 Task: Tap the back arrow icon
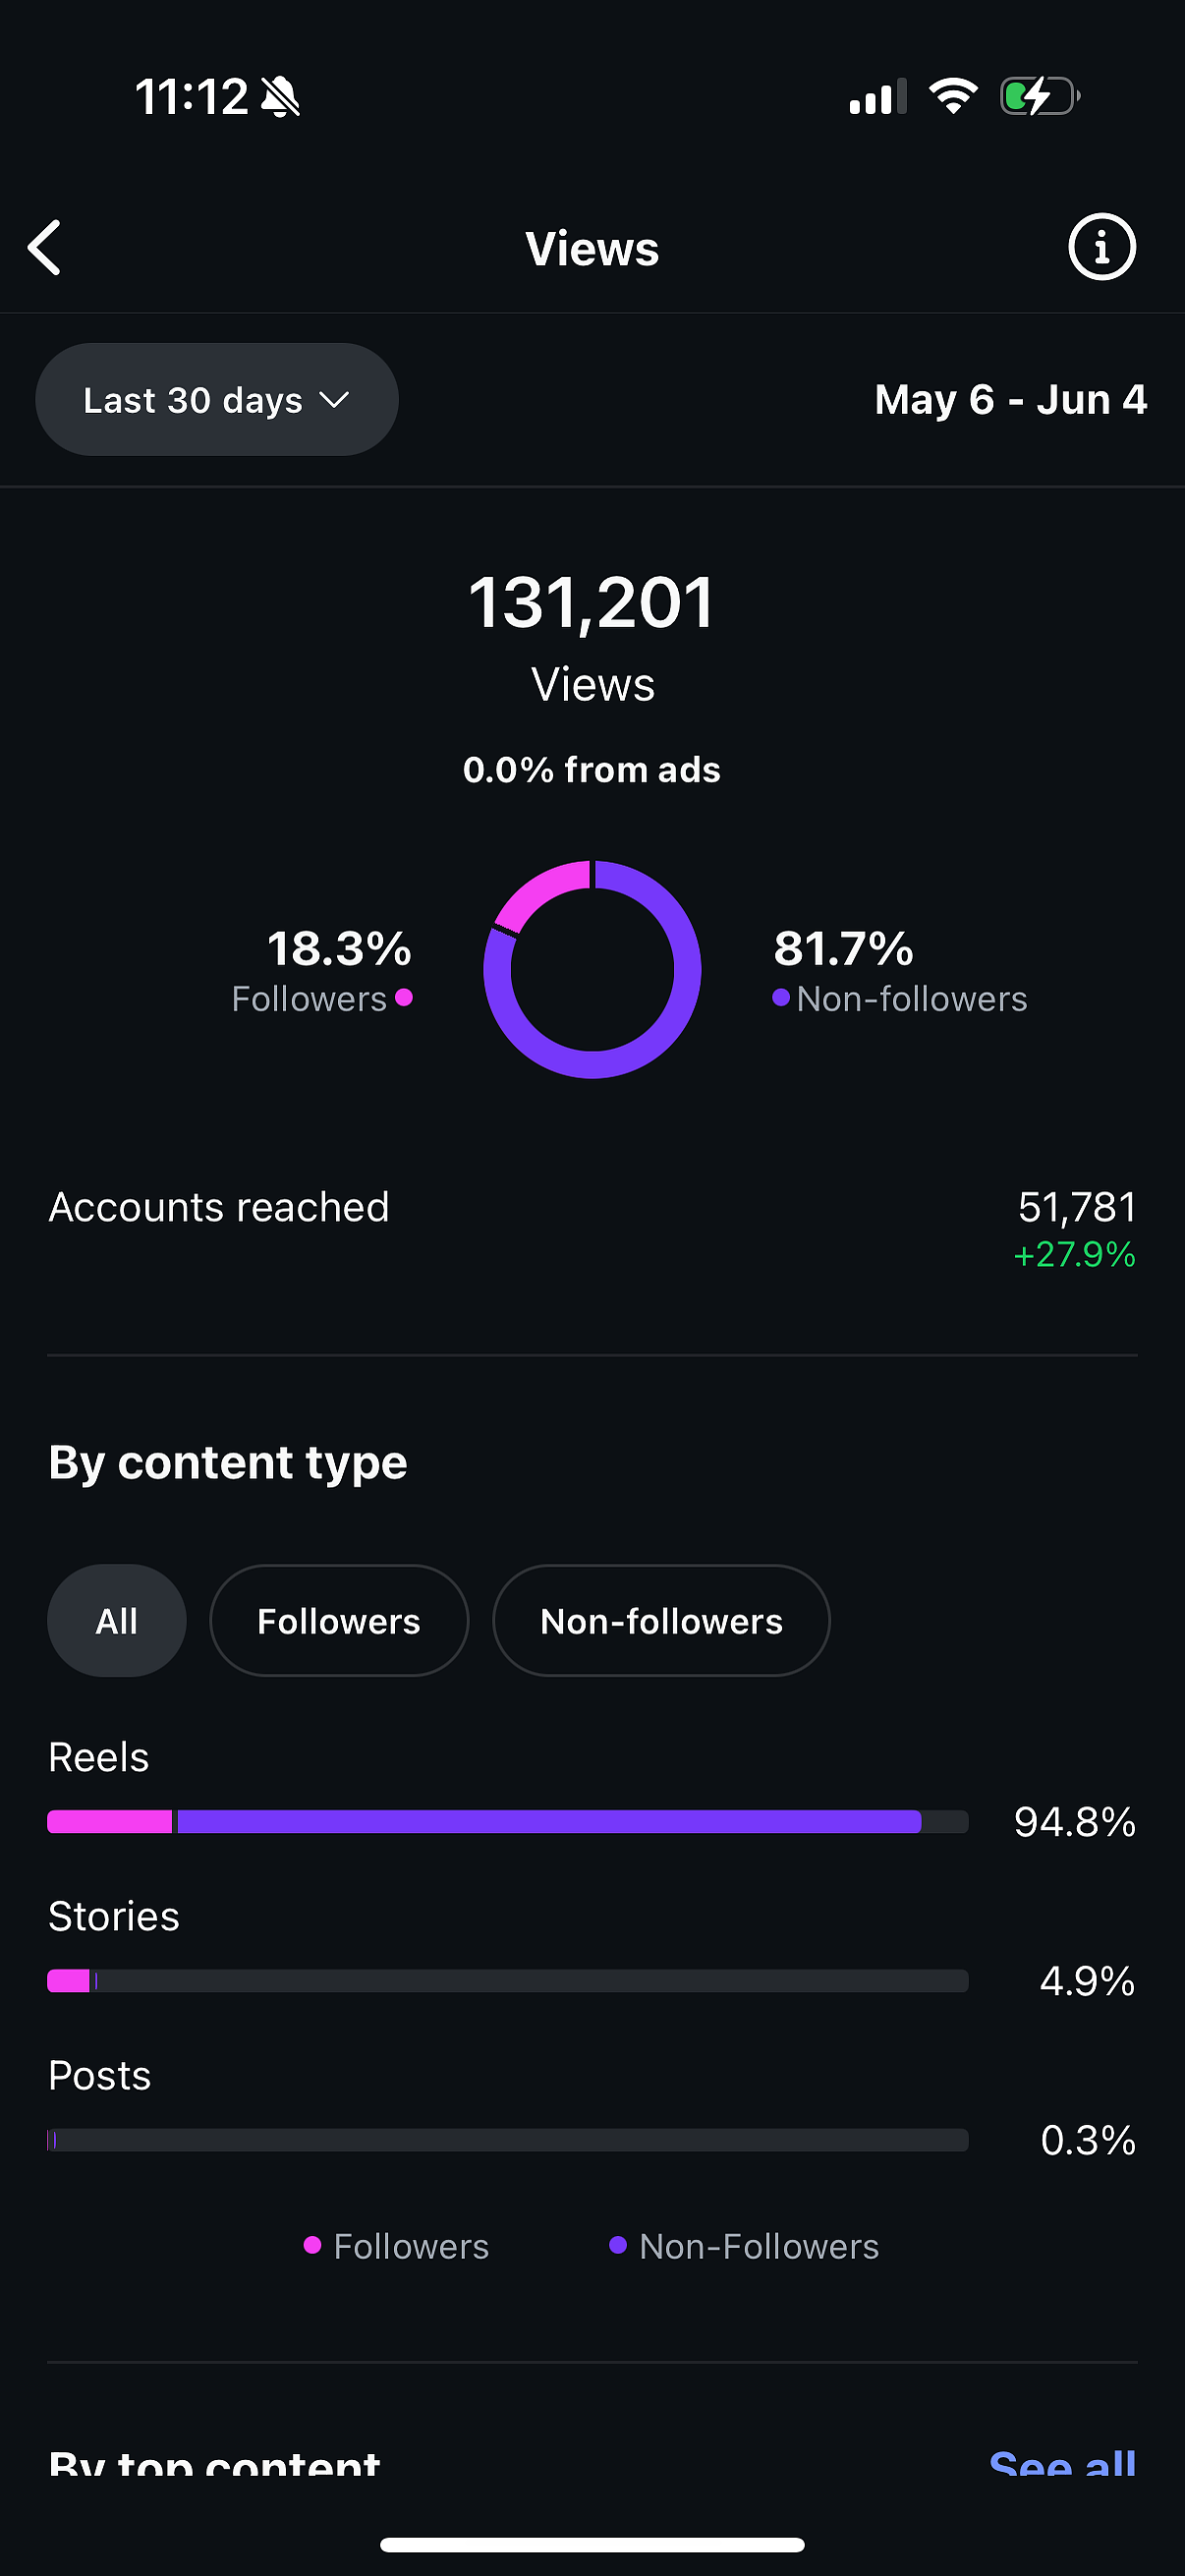(44, 247)
